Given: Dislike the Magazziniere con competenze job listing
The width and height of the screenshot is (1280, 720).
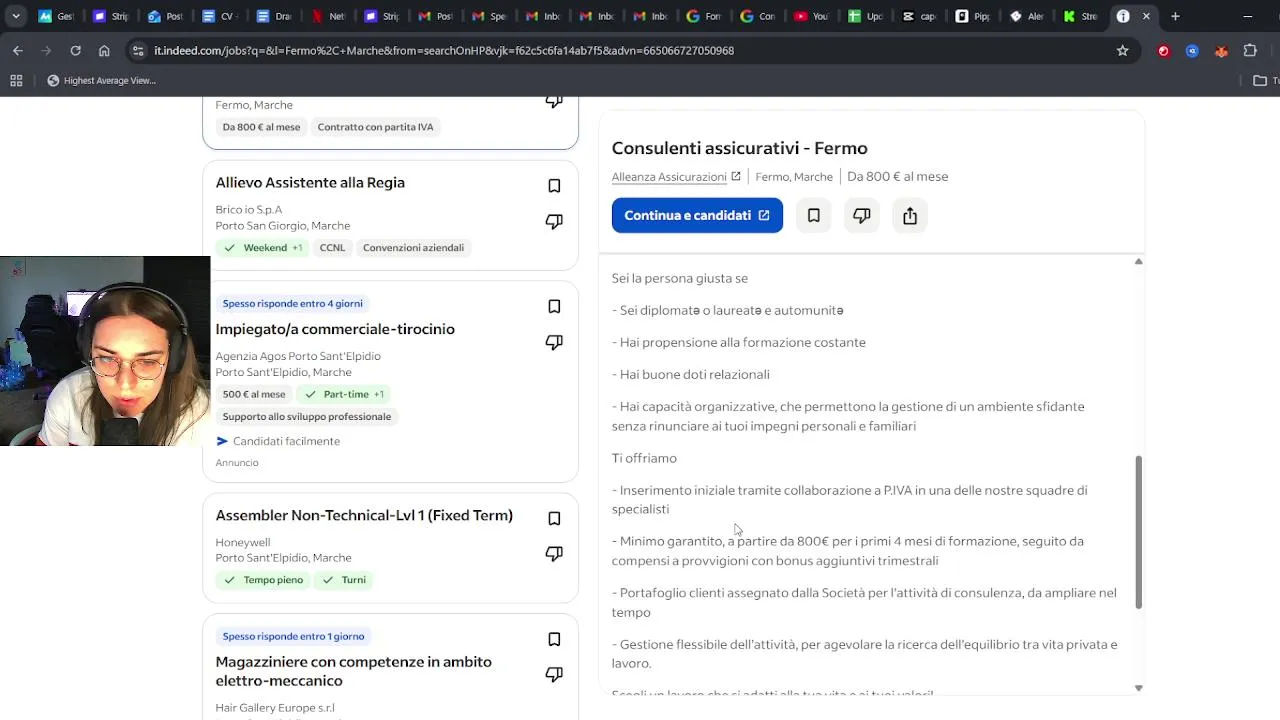Looking at the screenshot, I should click(x=554, y=674).
